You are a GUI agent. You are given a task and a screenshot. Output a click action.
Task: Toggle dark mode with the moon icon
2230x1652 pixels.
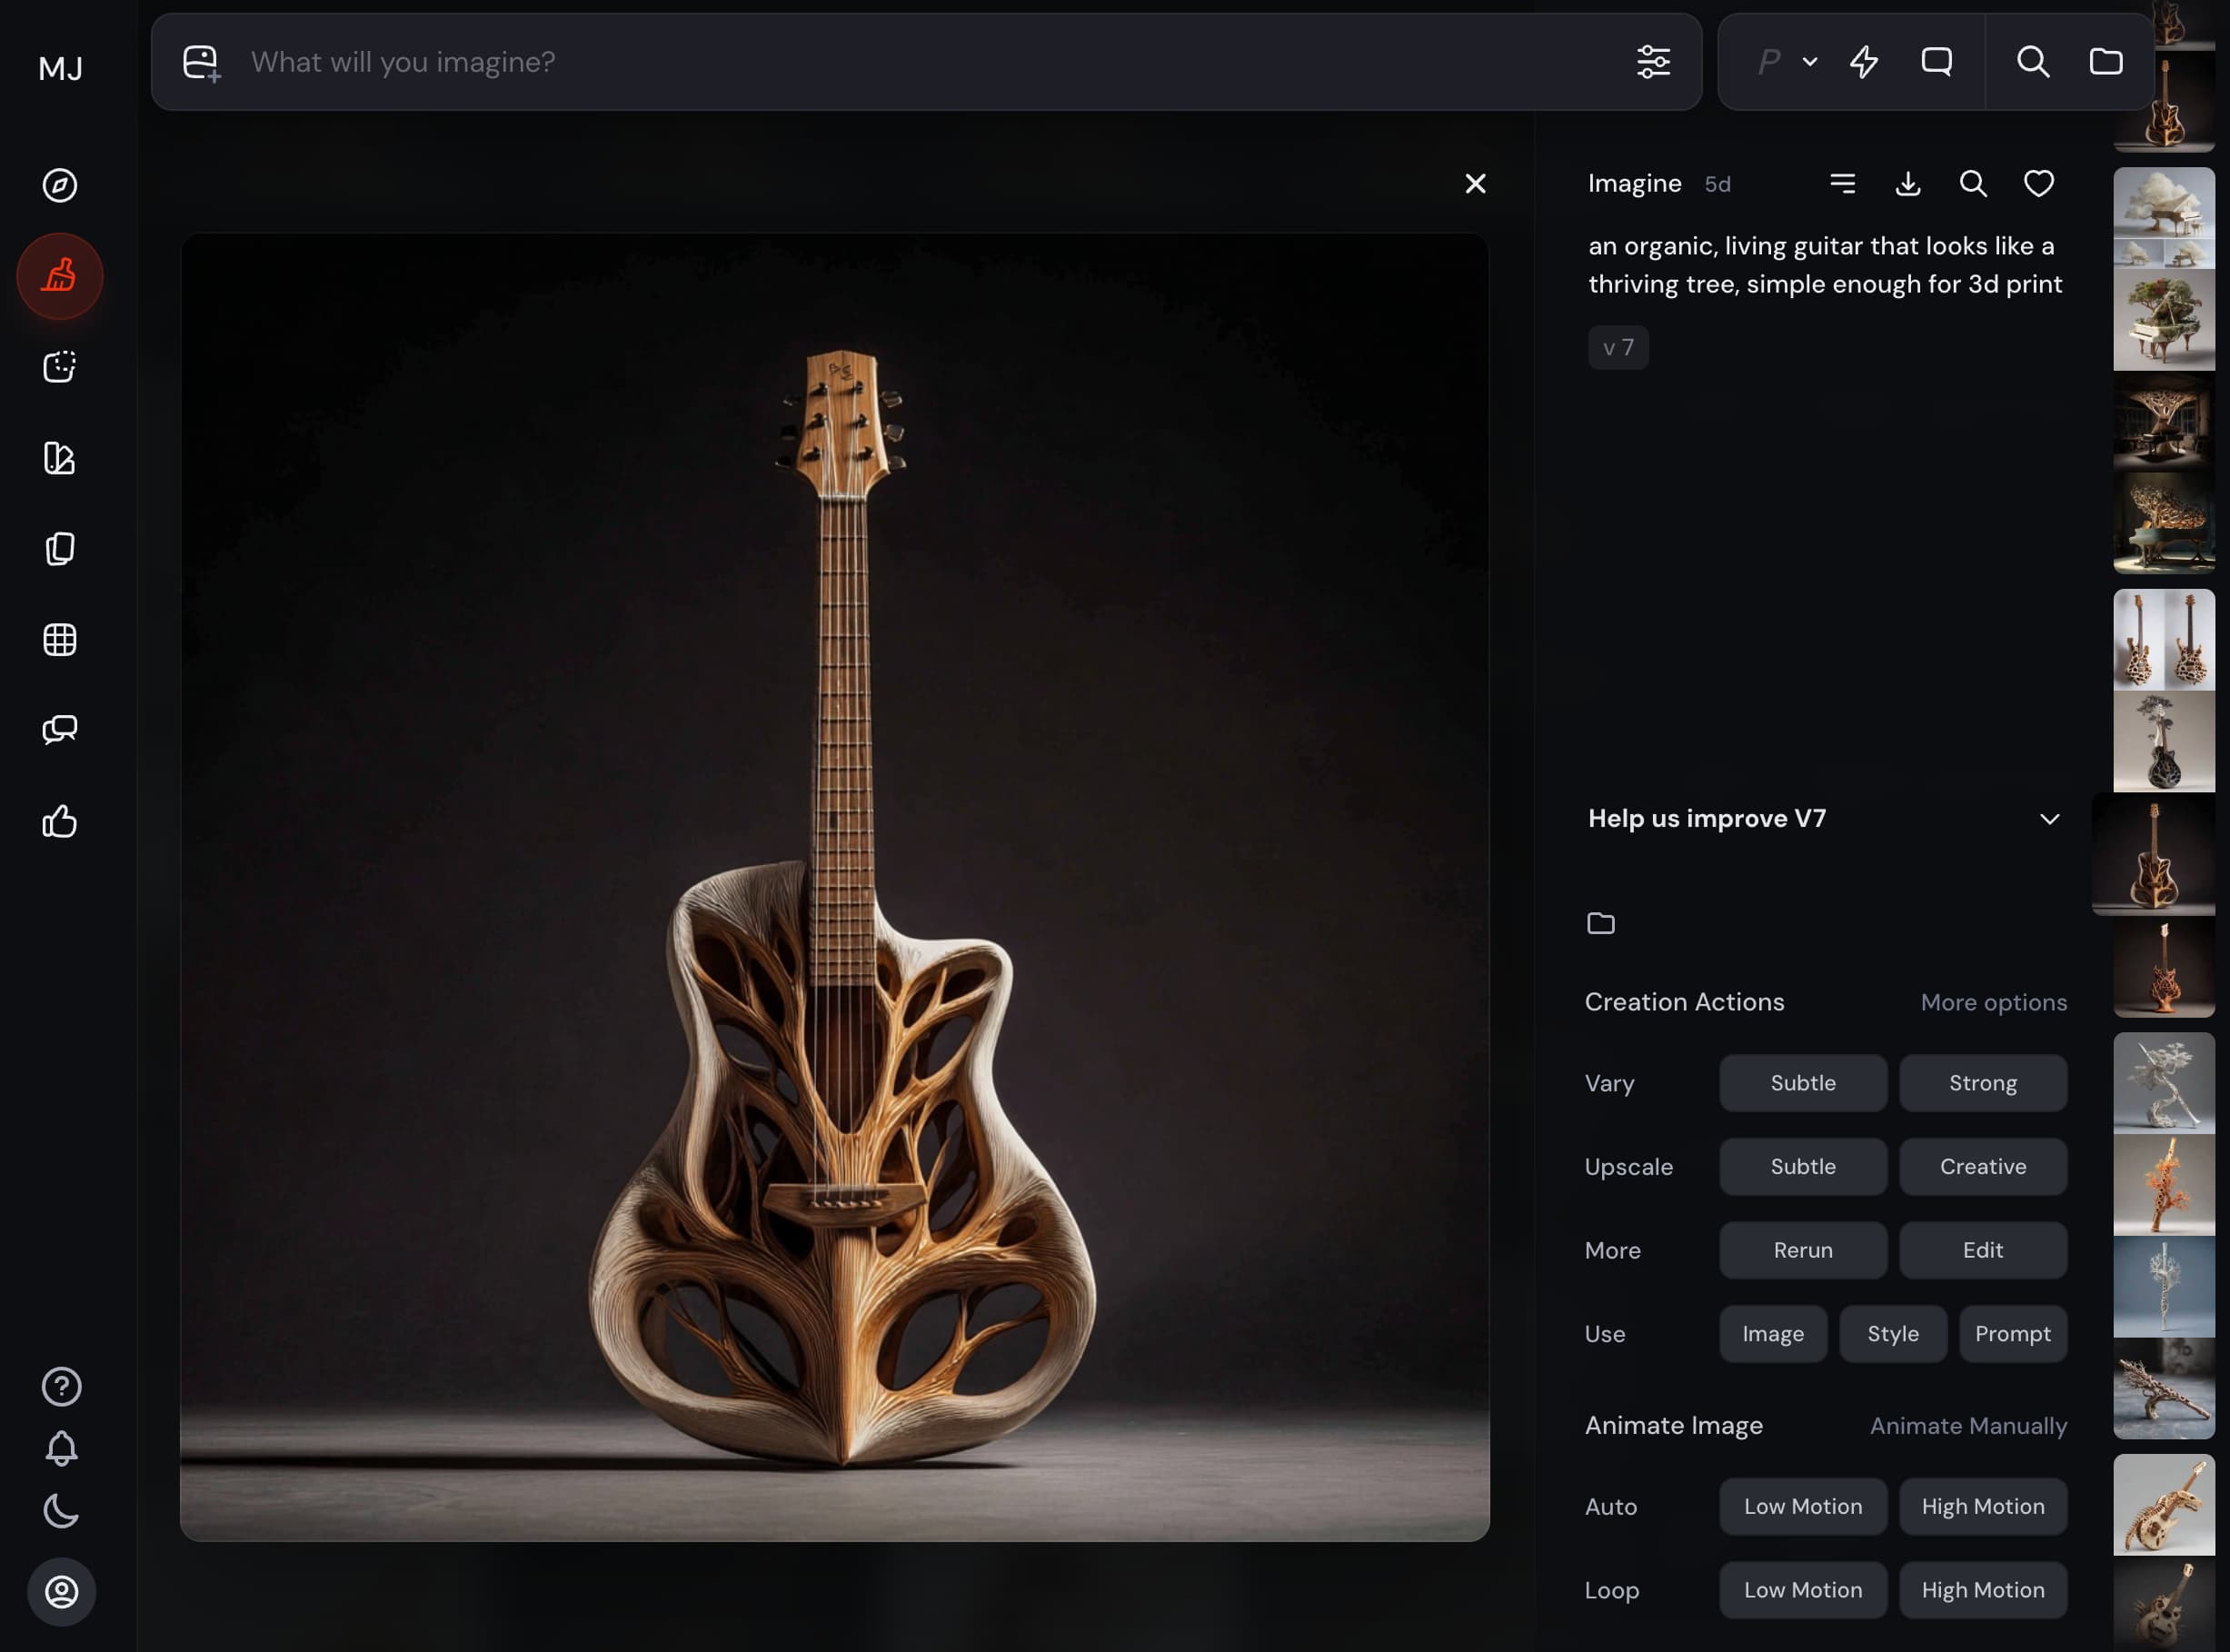(61, 1510)
